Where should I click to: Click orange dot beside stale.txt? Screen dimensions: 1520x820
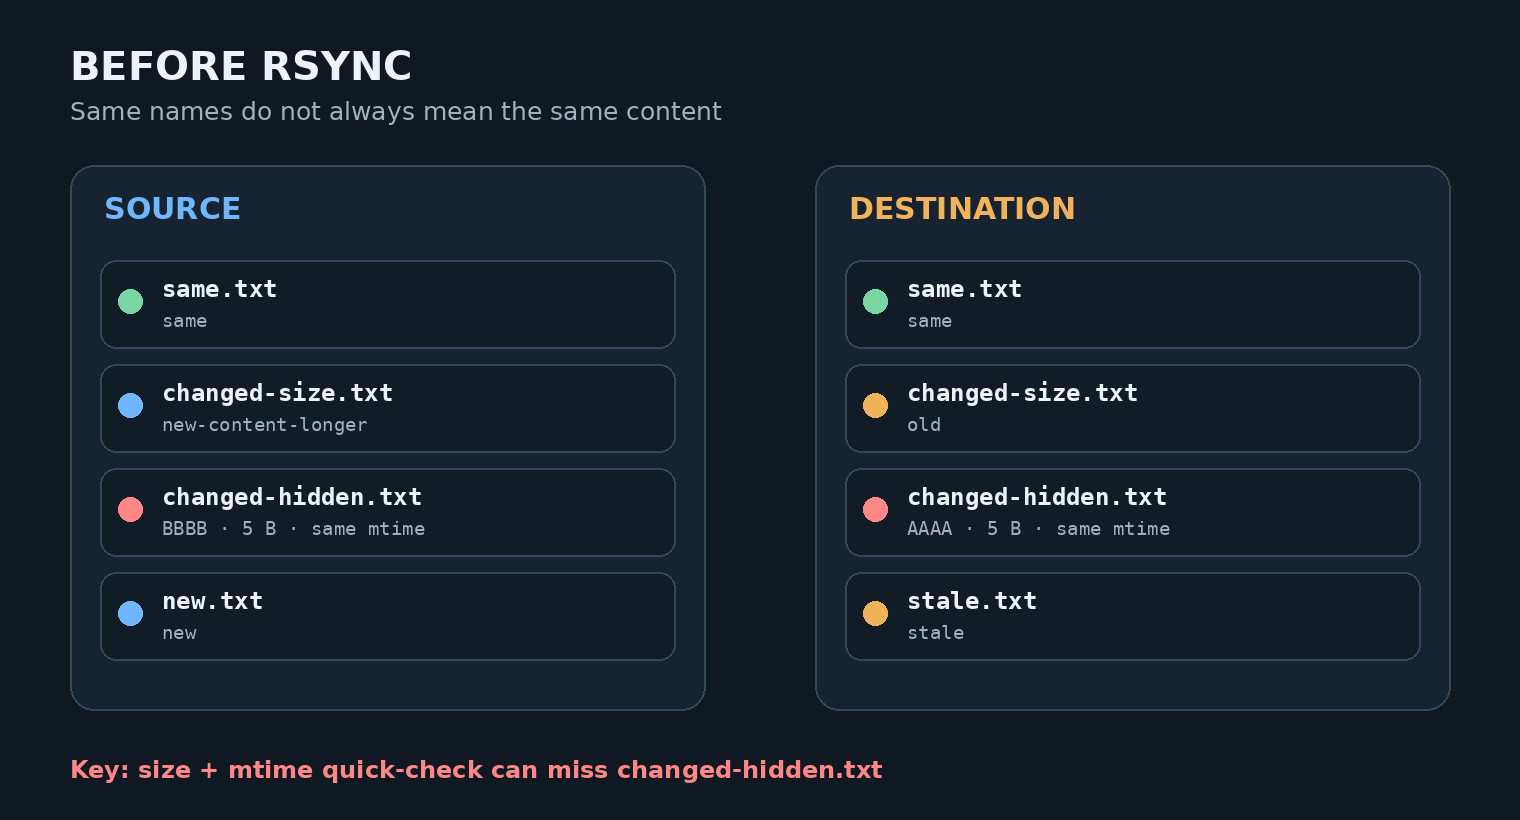coord(875,613)
